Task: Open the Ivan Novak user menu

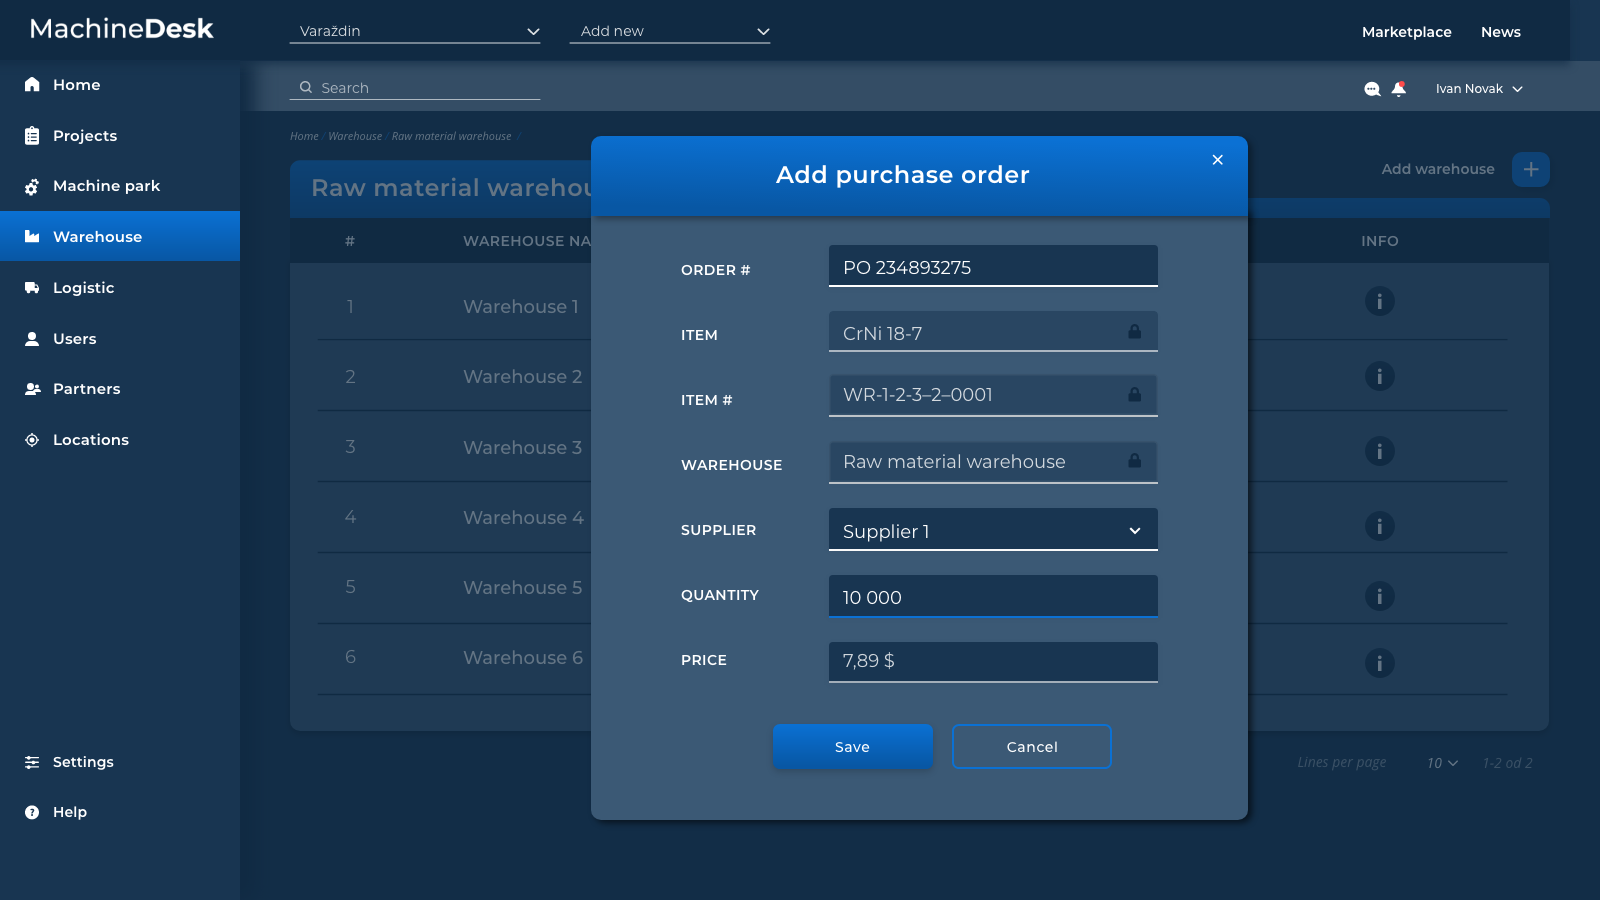Action: click(1479, 89)
